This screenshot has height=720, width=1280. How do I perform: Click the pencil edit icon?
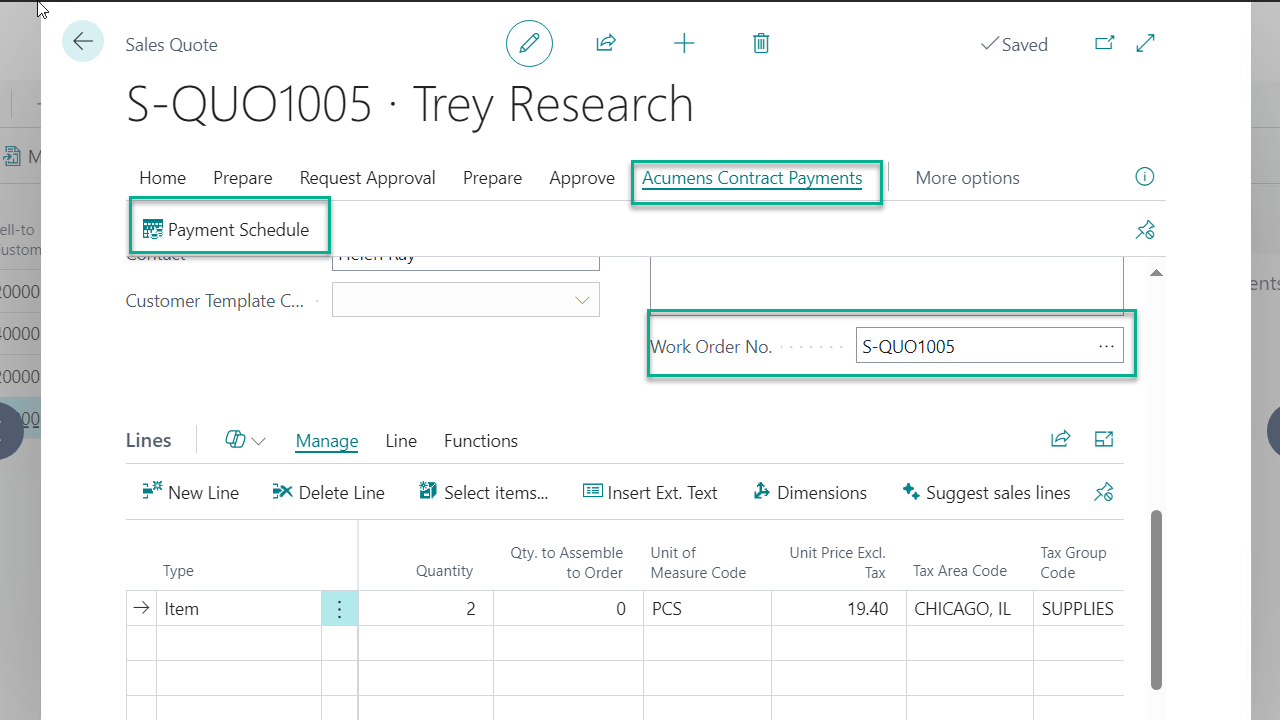click(x=529, y=43)
